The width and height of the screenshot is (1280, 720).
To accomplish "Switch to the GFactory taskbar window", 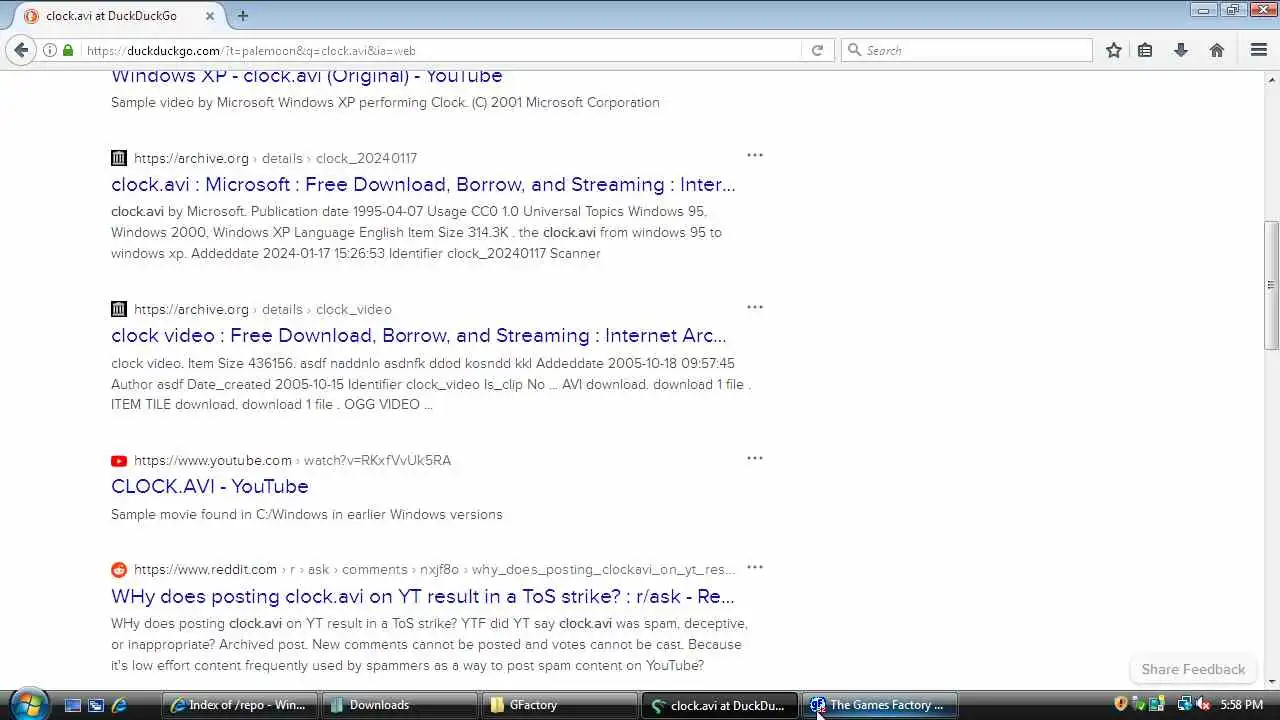I will (x=559, y=705).
